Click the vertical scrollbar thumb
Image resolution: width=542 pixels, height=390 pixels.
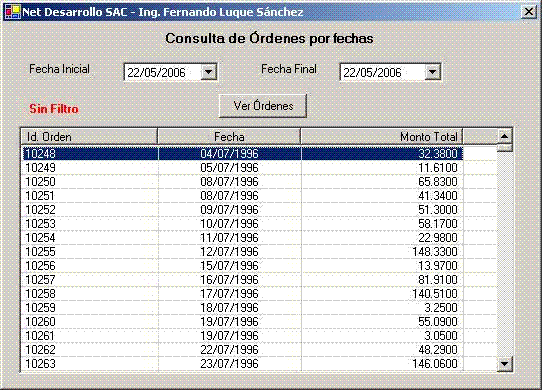(x=504, y=148)
